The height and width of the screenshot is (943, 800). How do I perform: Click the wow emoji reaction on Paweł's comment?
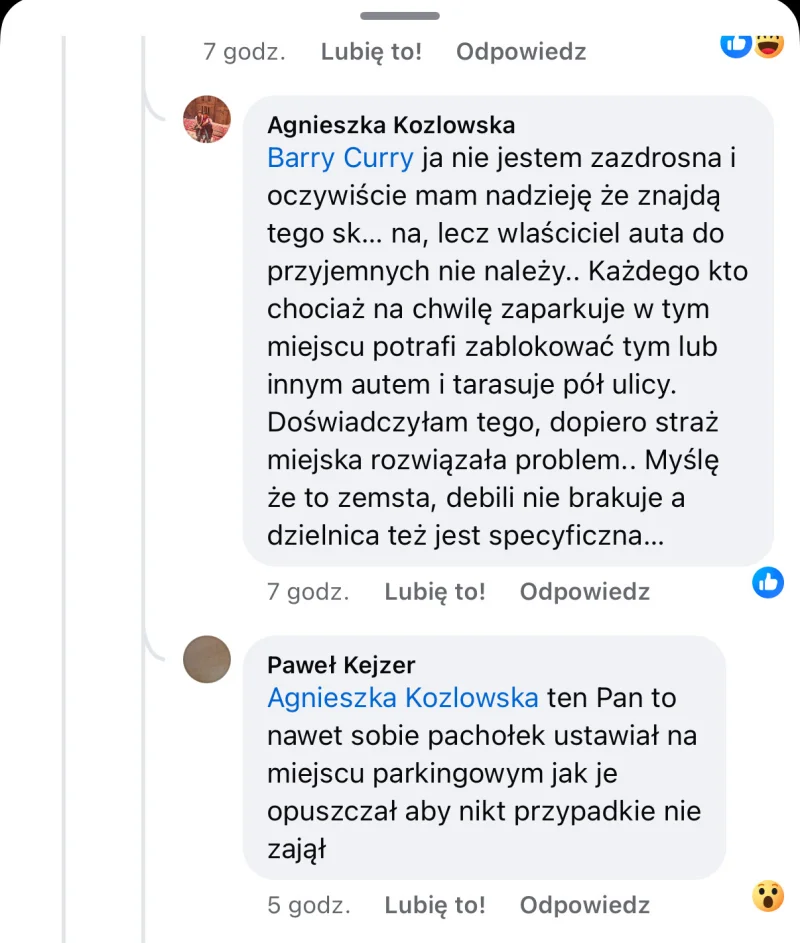click(x=768, y=895)
